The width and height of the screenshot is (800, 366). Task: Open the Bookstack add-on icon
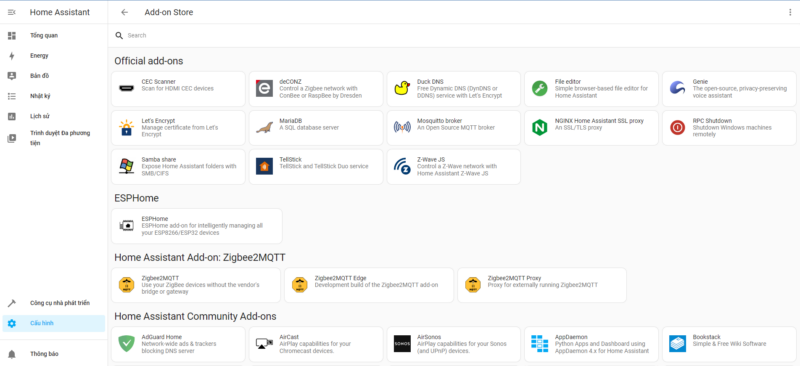678,344
